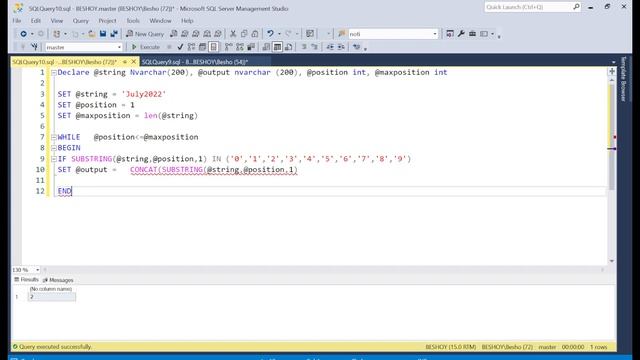The image size is (640, 360).
Task: Open the master database dropdown
Action: 119,47
